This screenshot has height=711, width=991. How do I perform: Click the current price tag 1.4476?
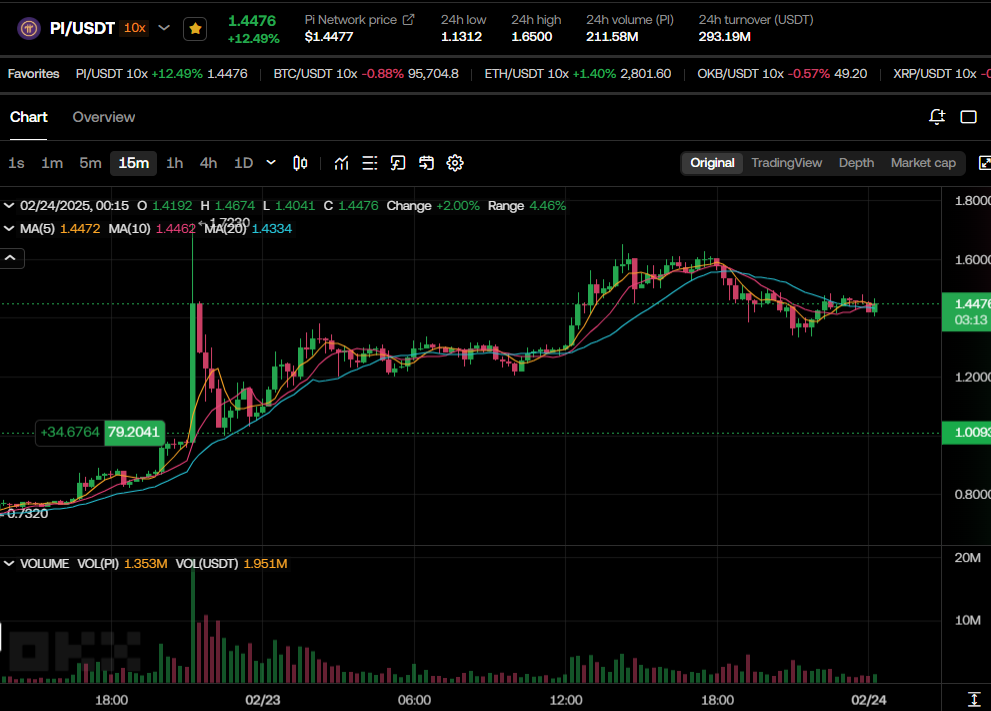click(967, 312)
